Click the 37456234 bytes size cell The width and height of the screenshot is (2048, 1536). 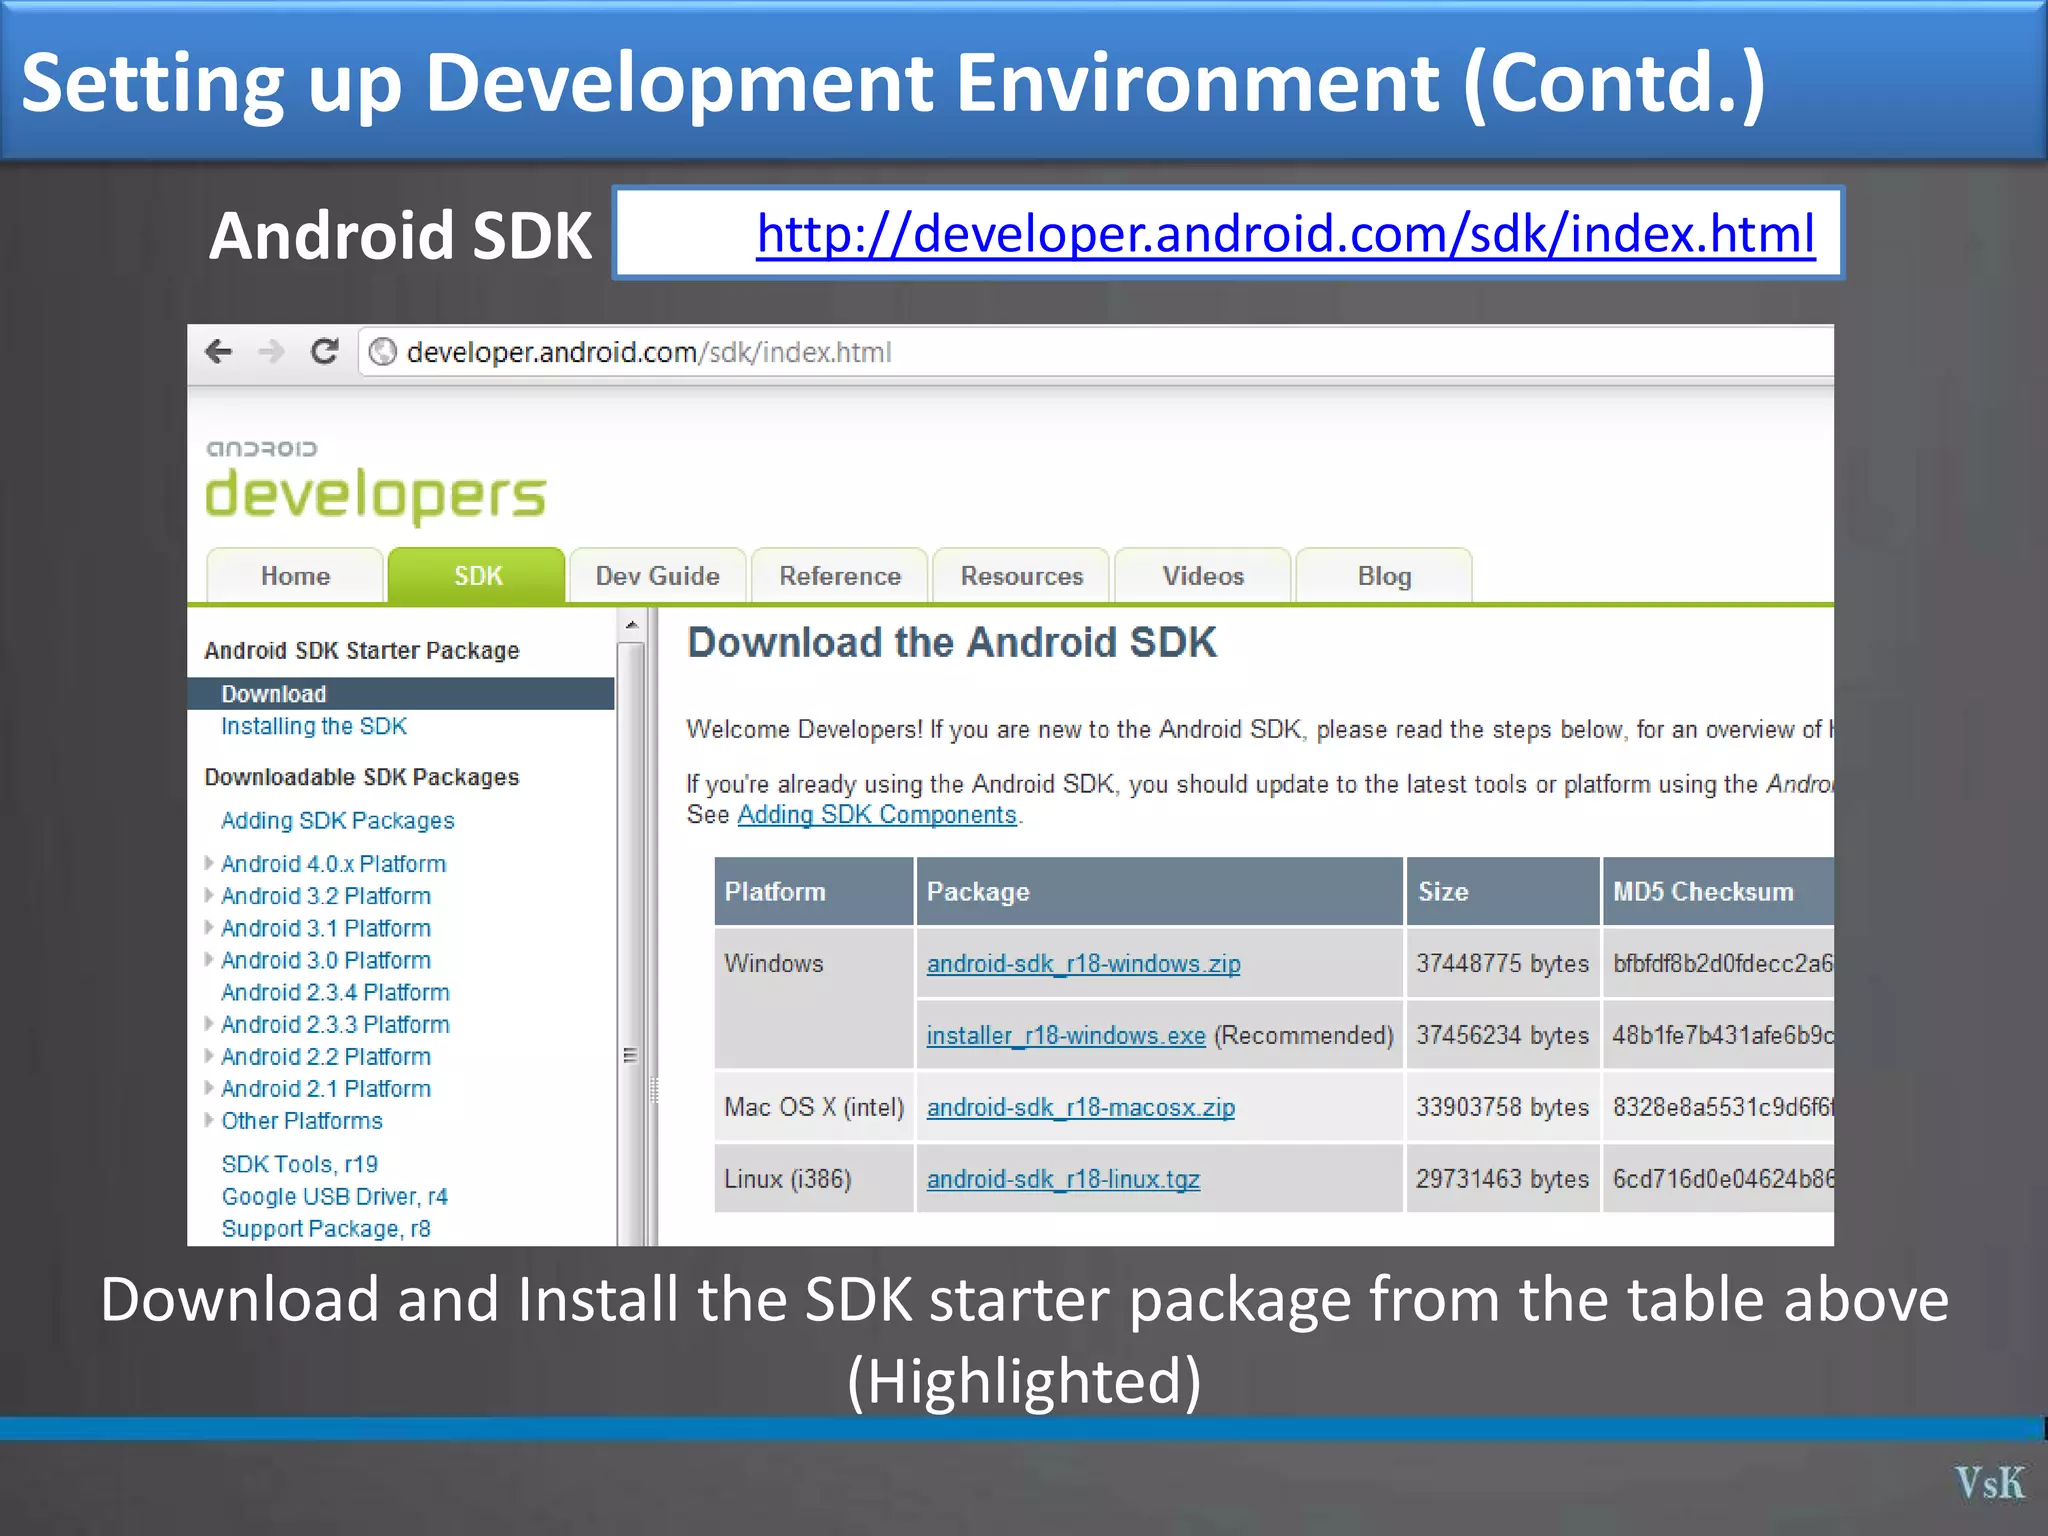1503,1035
